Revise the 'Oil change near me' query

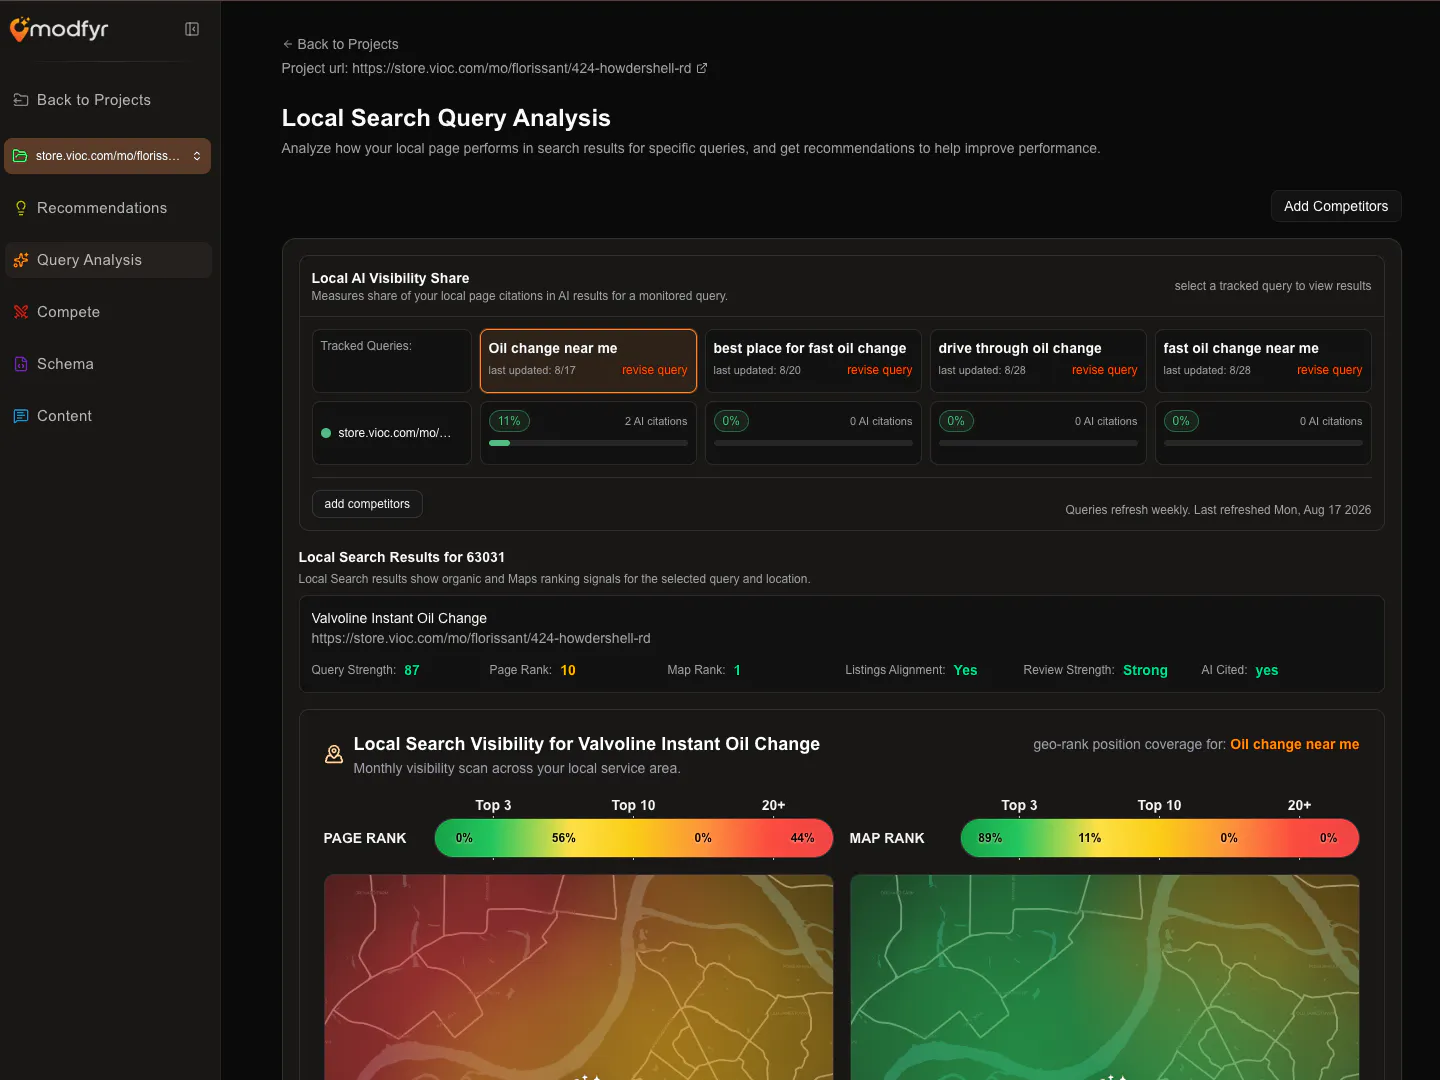point(655,370)
